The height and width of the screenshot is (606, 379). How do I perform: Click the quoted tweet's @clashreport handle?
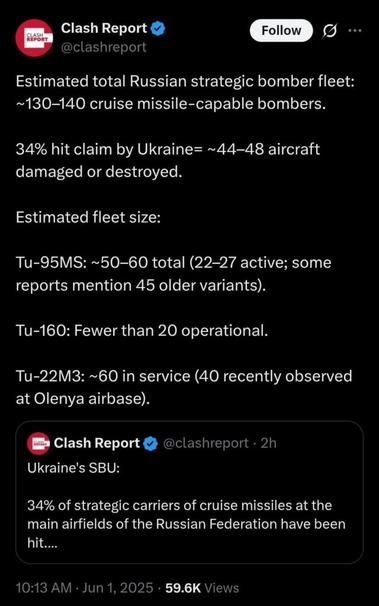point(206,443)
